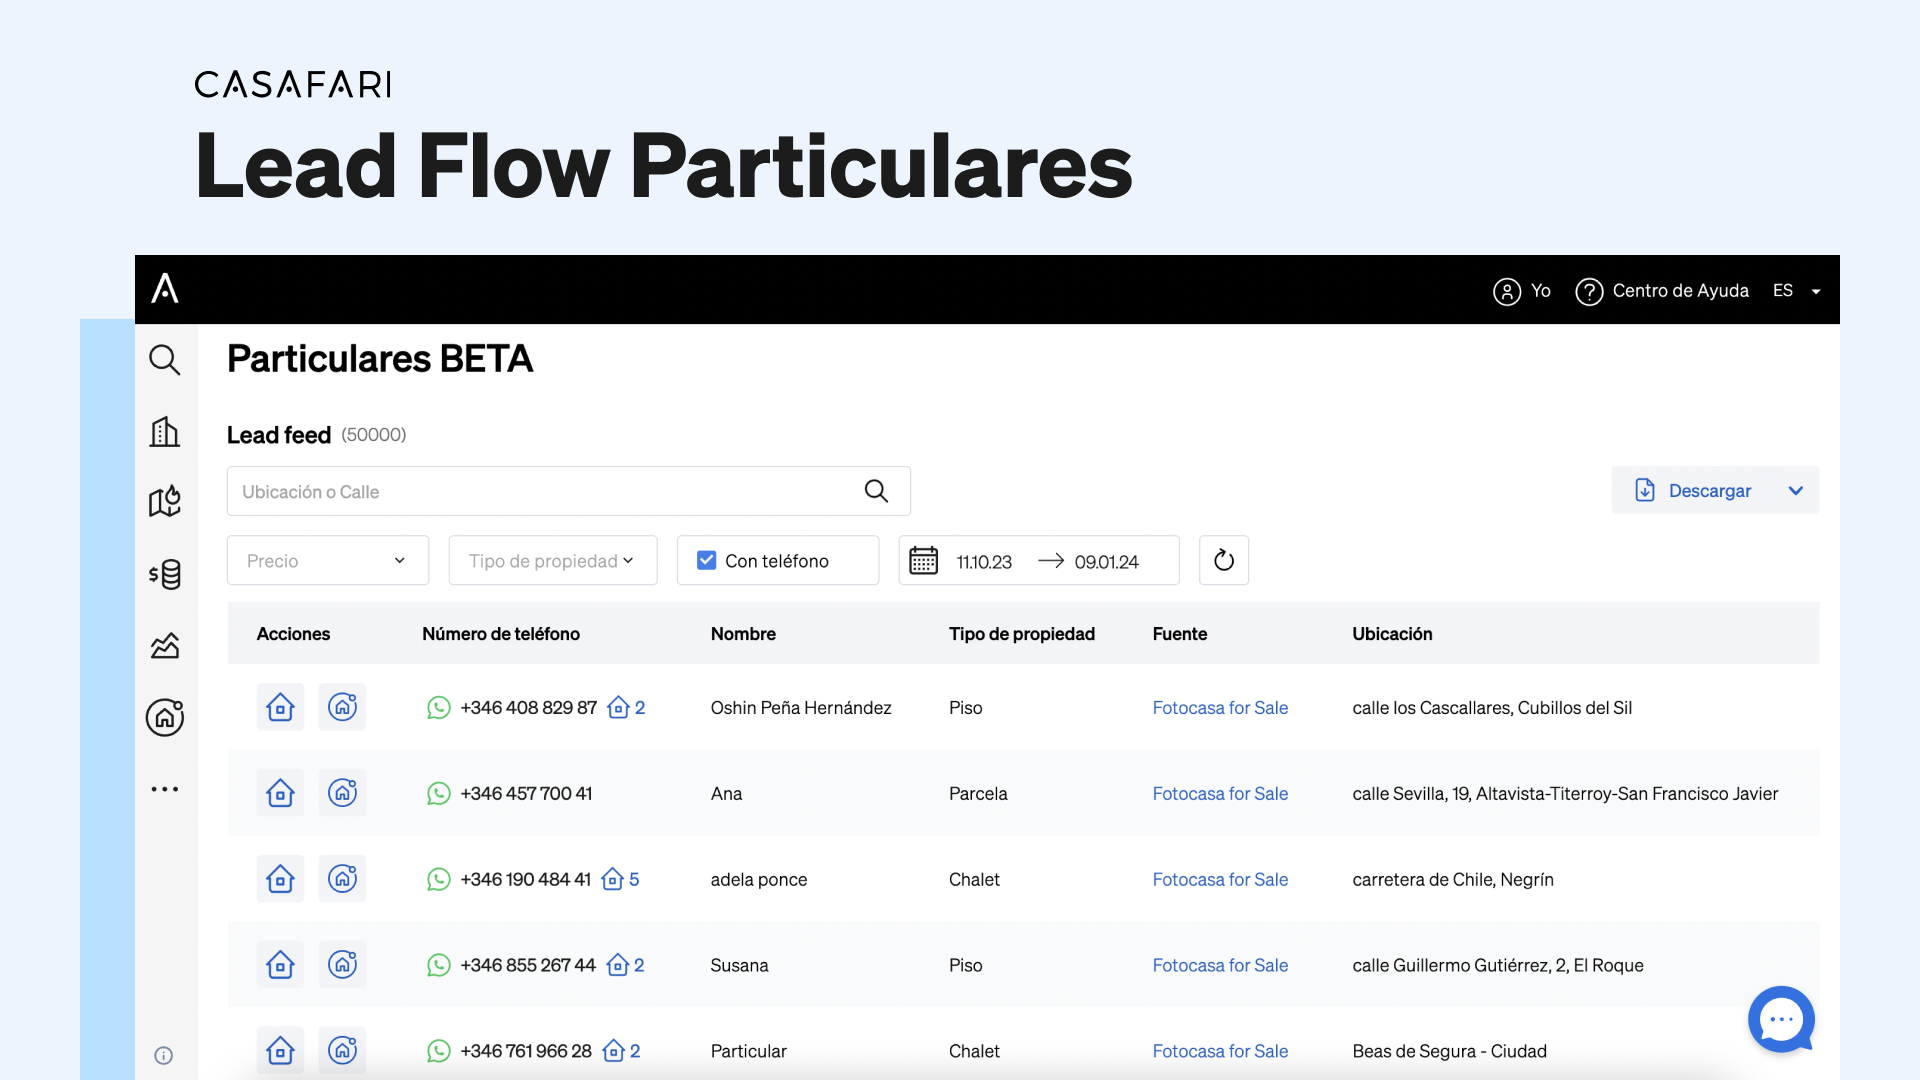
Task: Select the analytics/chart sidebar icon
Action: 166,646
